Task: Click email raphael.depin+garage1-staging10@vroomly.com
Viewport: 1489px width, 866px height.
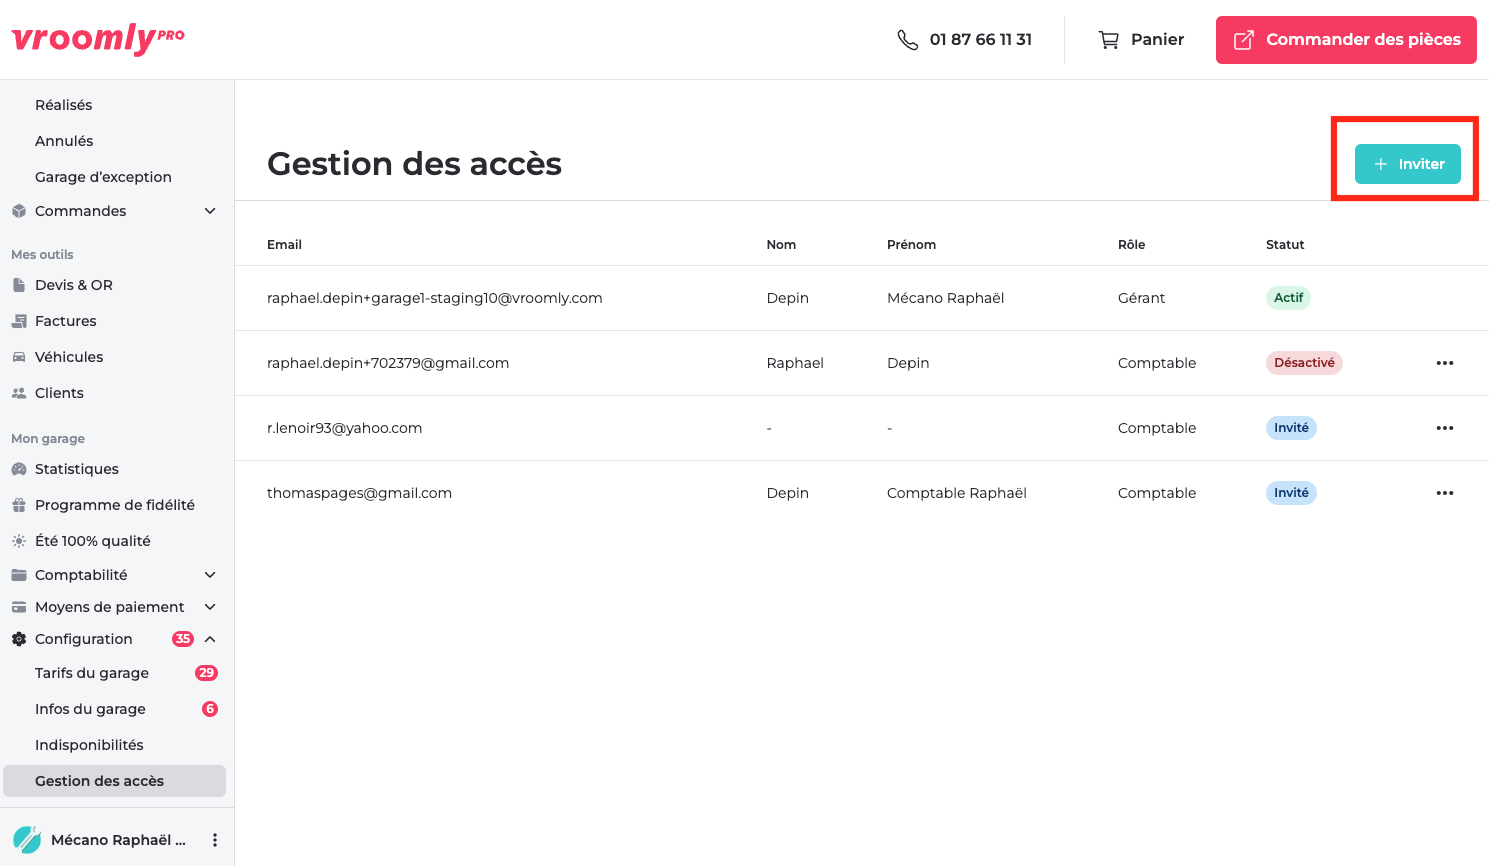Action: tap(435, 298)
